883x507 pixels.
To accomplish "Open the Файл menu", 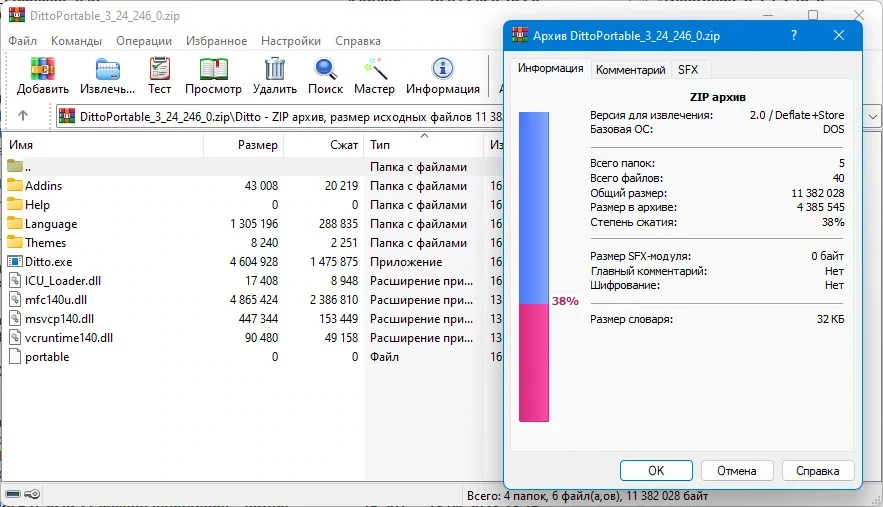I will (x=23, y=41).
